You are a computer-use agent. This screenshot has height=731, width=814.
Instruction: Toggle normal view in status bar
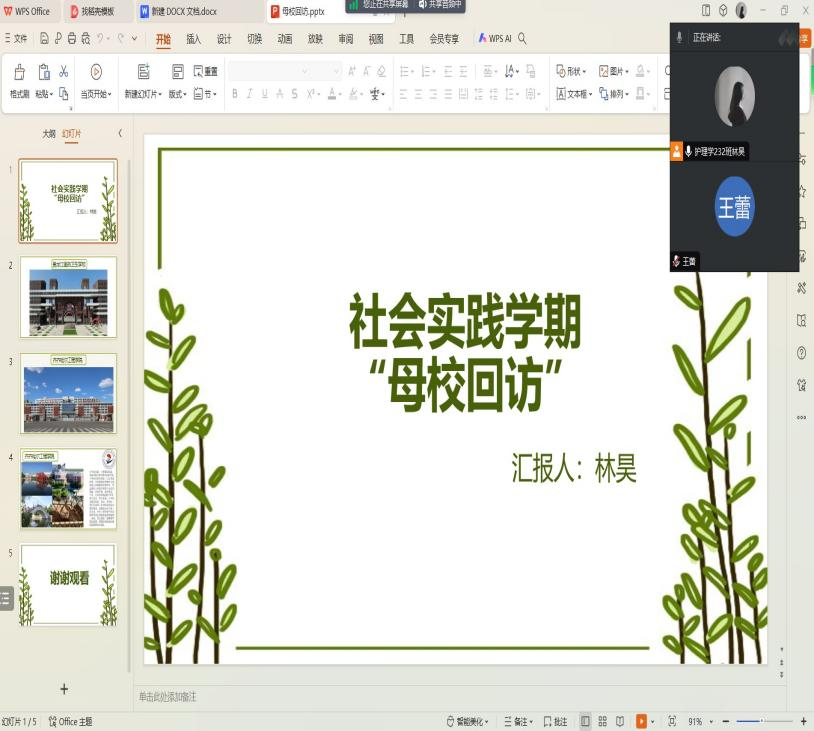click(585, 721)
